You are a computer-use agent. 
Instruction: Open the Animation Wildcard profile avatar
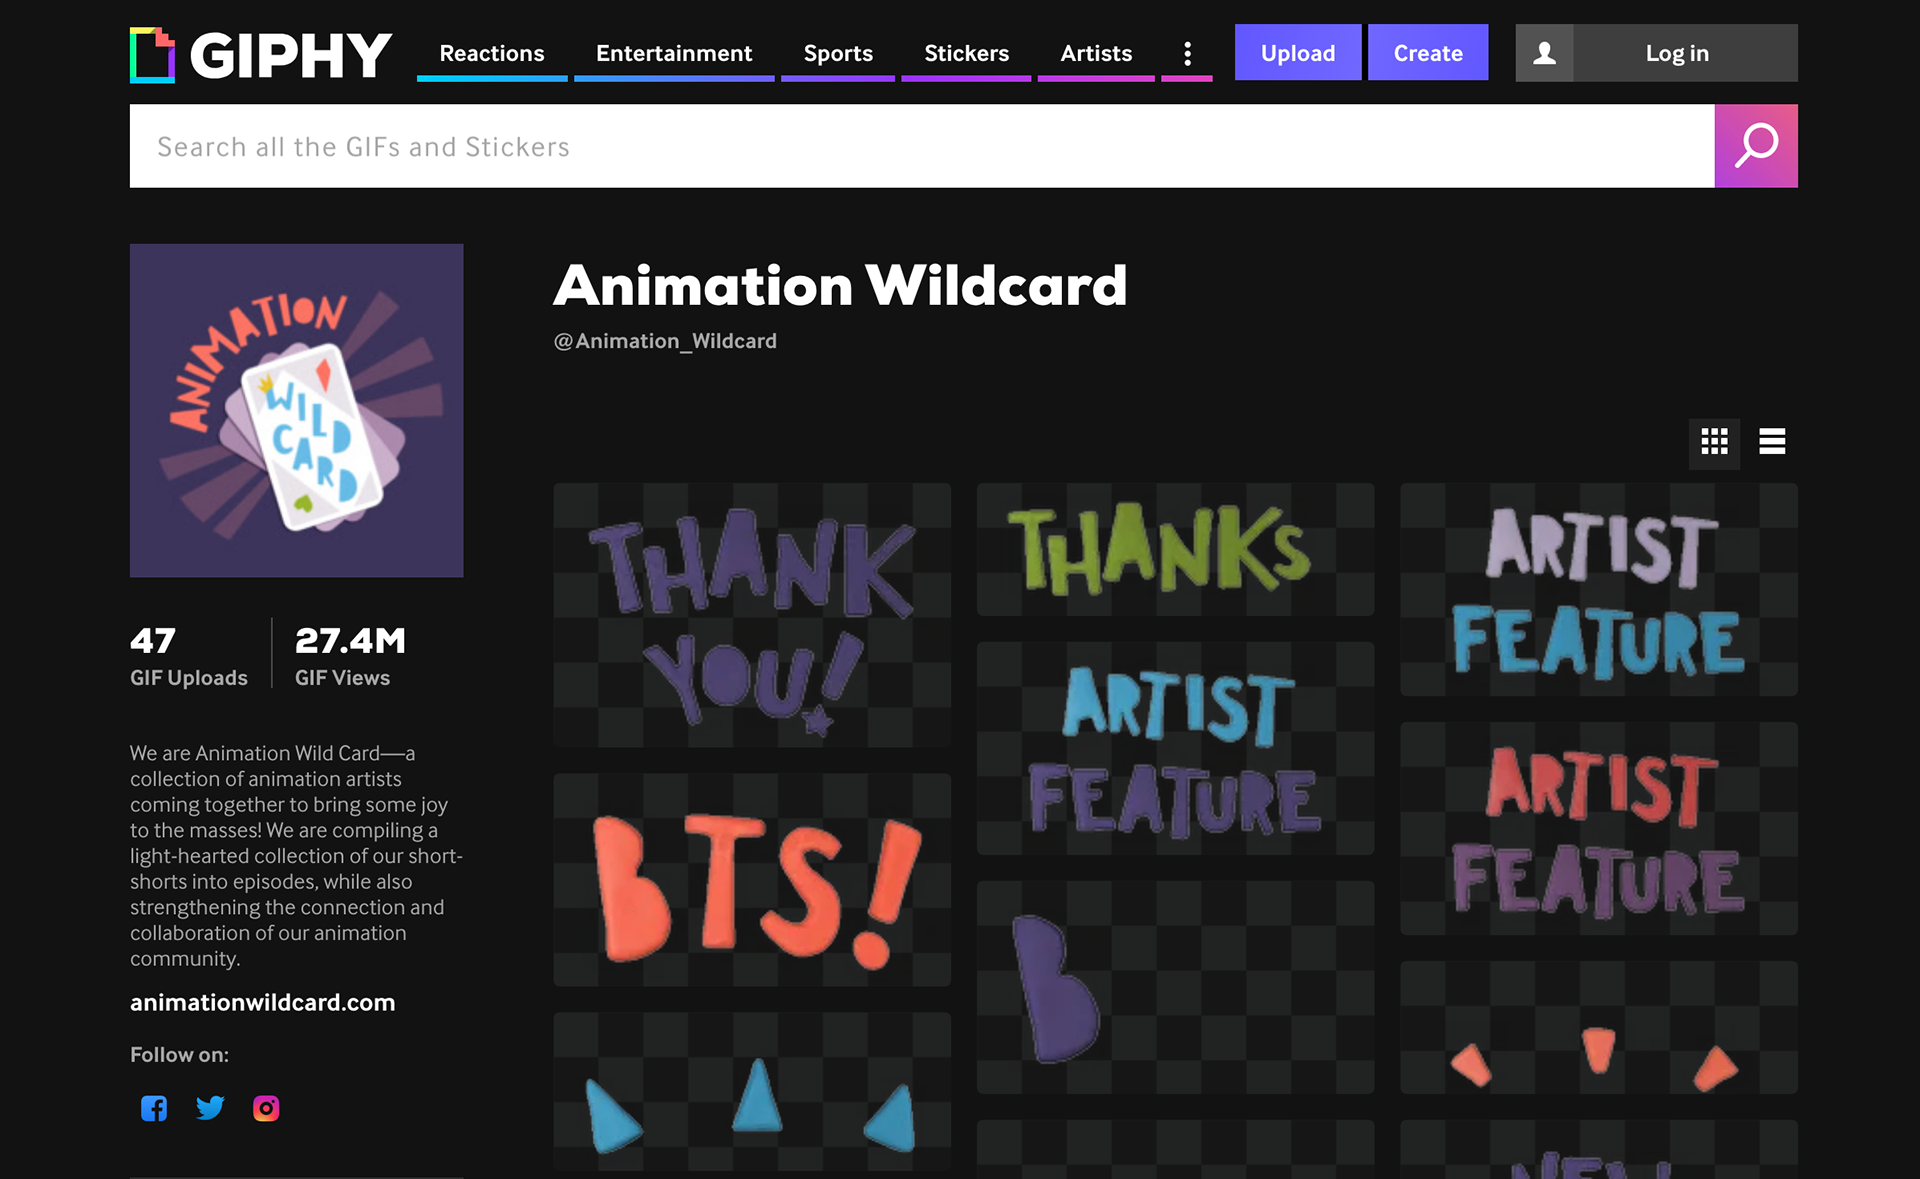pos(297,410)
